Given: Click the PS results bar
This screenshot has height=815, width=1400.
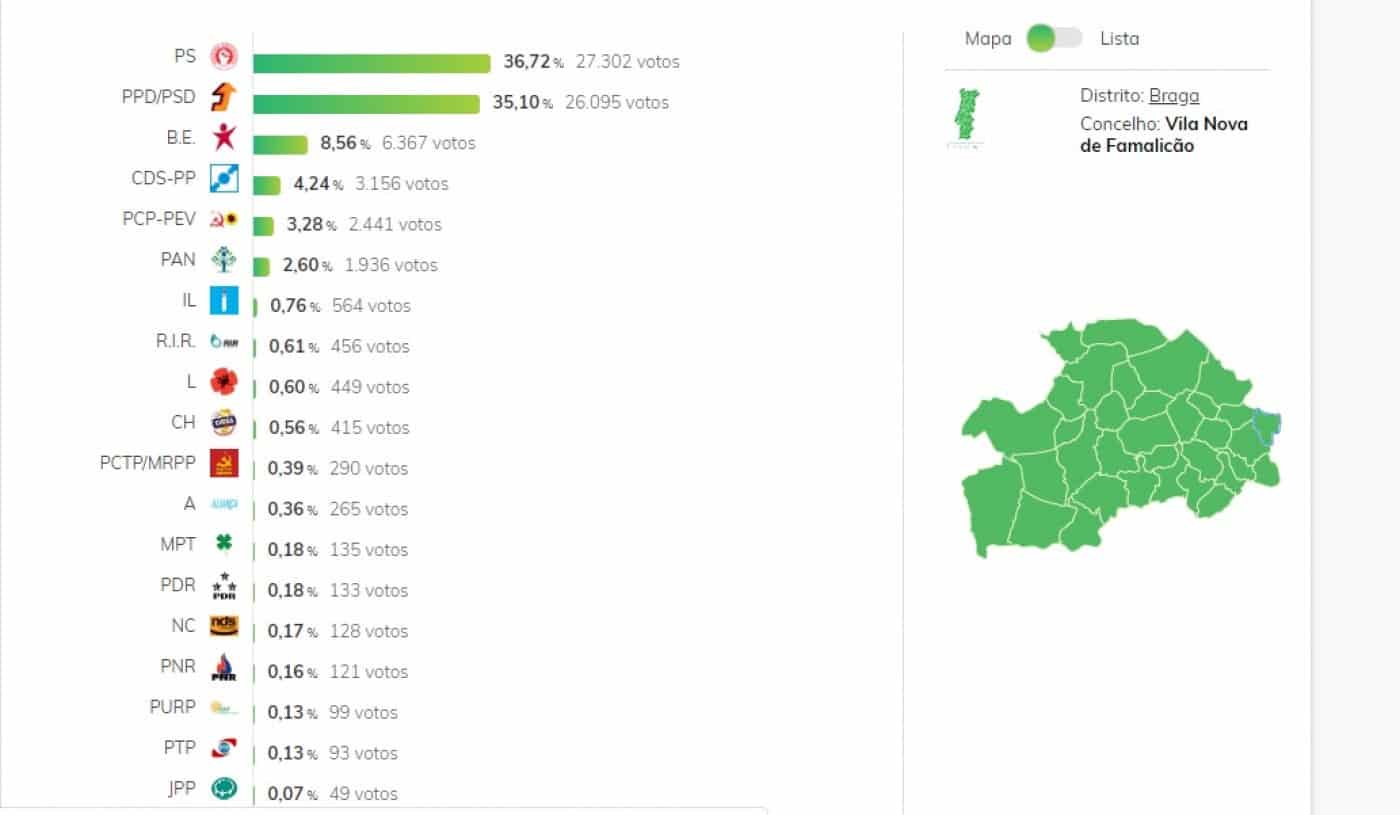Looking at the screenshot, I should (x=370, y=61).
